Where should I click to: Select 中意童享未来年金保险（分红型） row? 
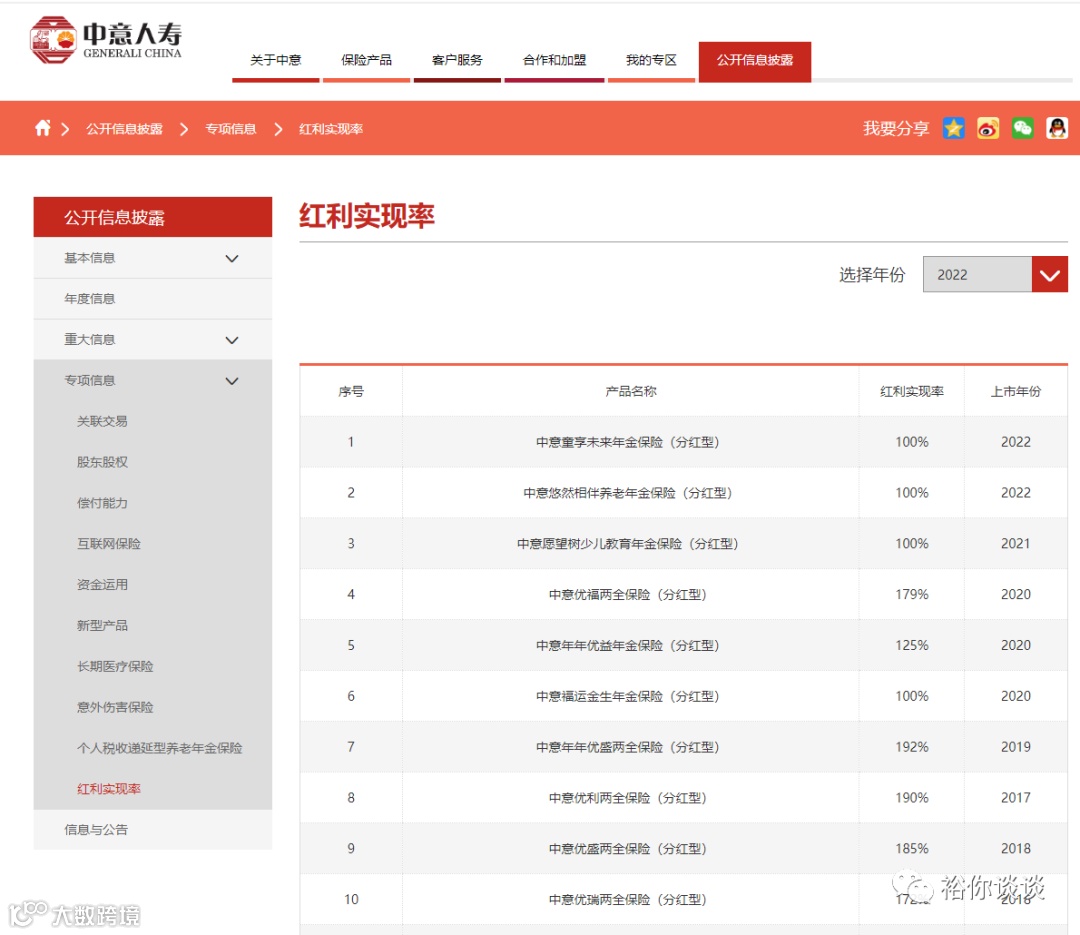pos(683,442)
